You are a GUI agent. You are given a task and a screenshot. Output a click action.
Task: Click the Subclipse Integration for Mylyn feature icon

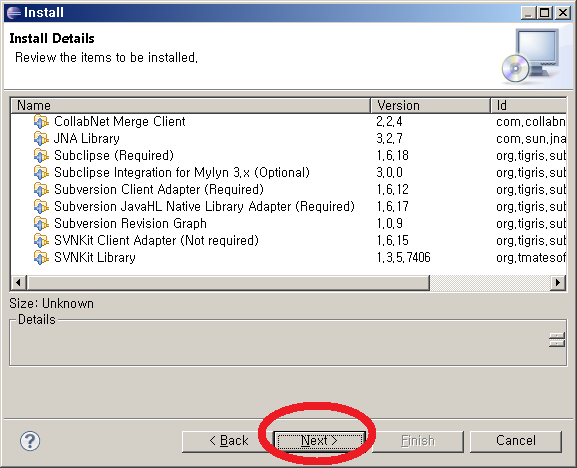41,172
